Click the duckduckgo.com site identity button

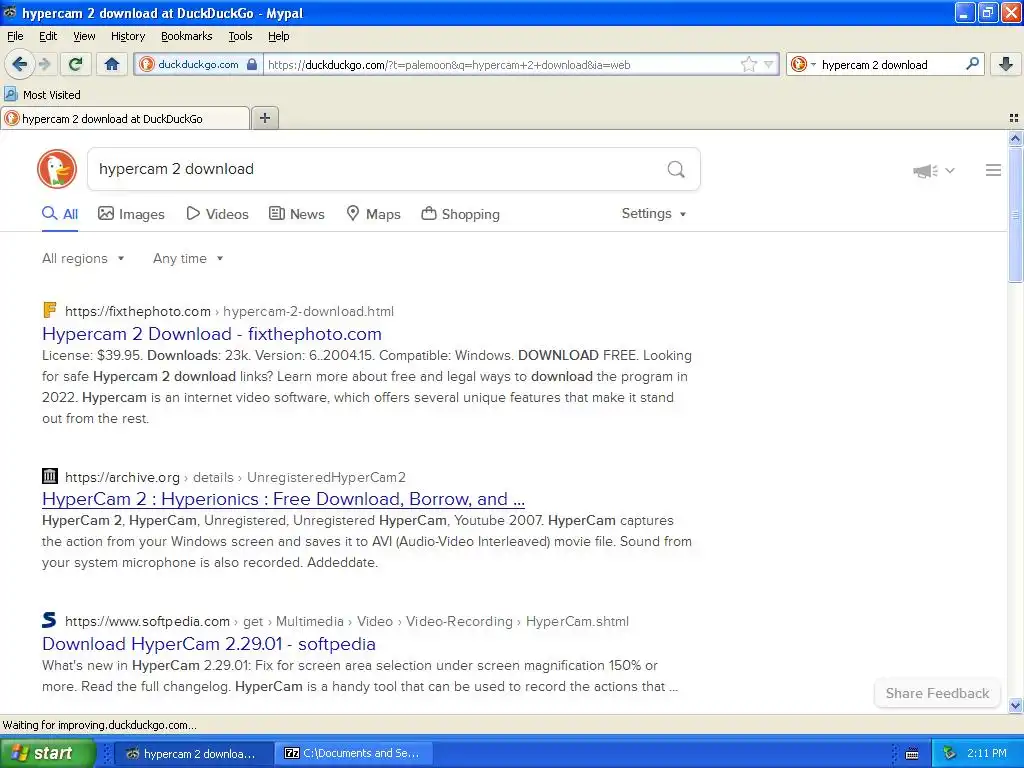199,64
